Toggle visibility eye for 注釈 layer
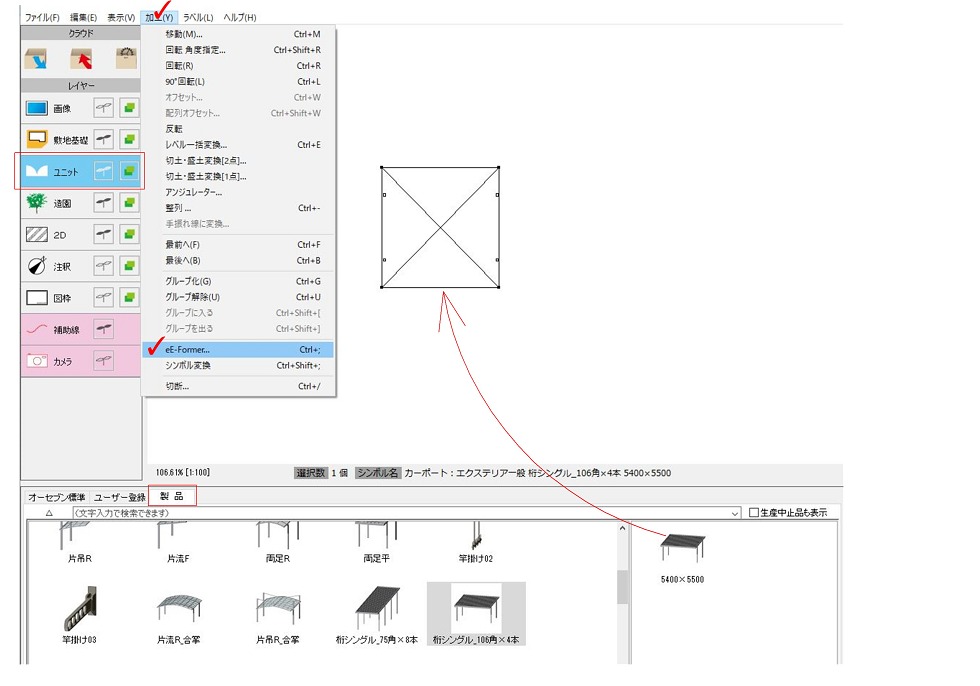Image resolution: width=980 pixels, height=686 pixels. (104, 266)
